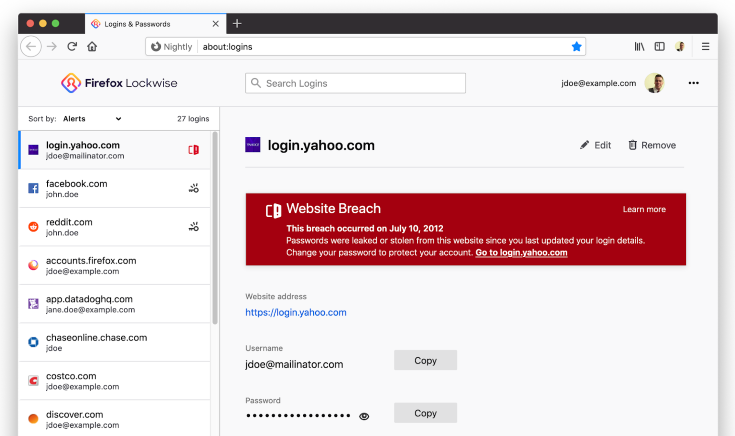Open the Firefox home page icon

click(92, 46)
